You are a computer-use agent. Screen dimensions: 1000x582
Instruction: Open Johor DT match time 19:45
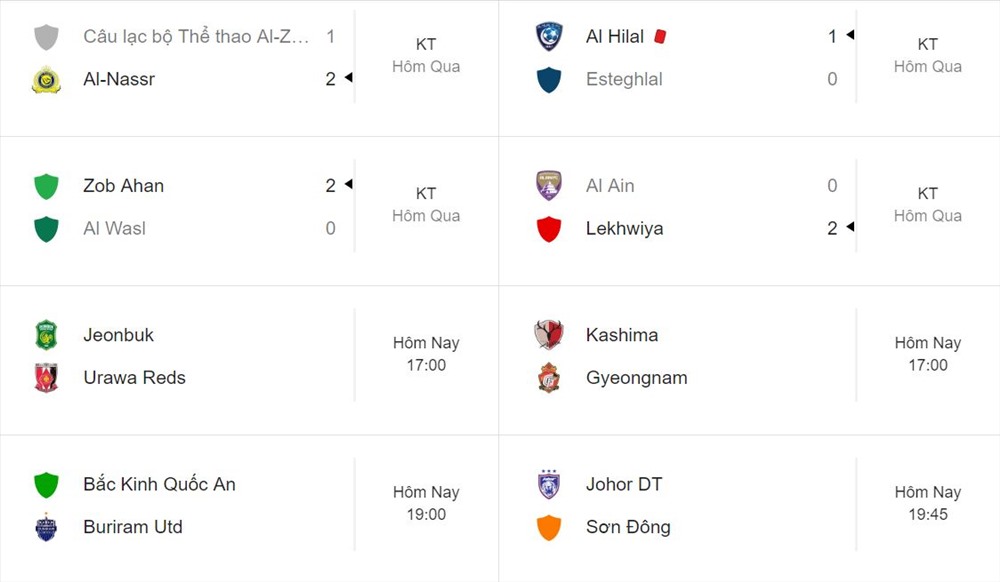point(928,514)
